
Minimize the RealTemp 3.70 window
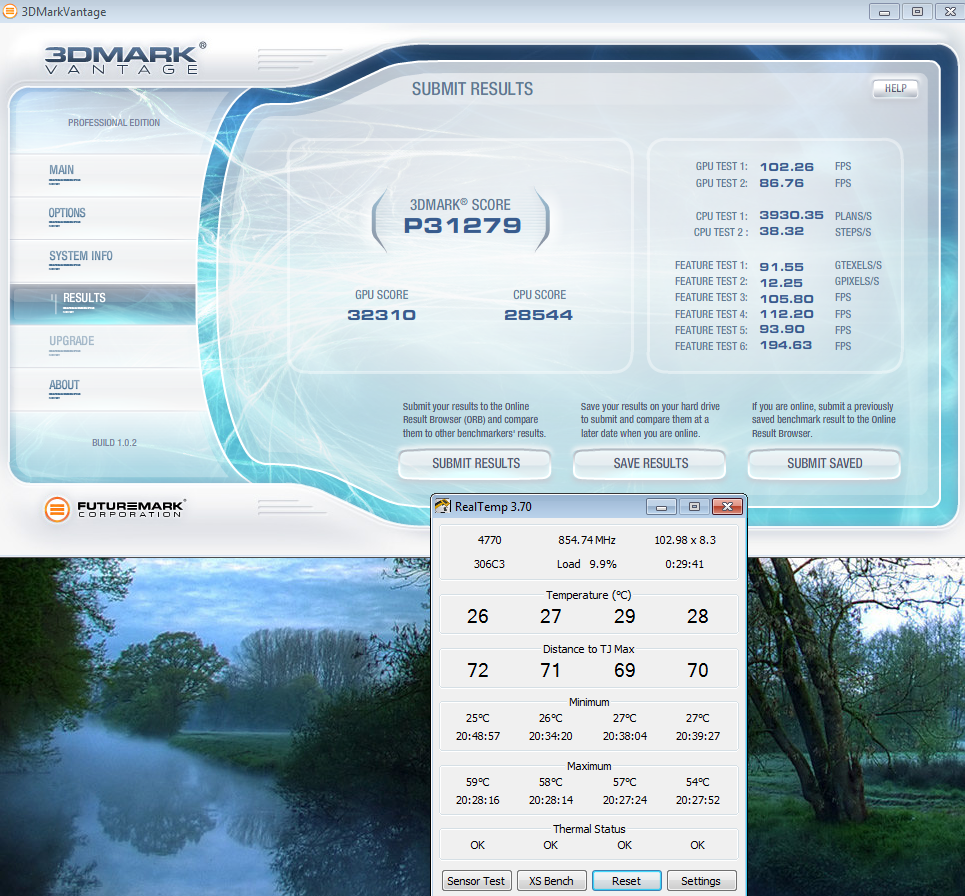pyautogui.click(x=662, y=506)
